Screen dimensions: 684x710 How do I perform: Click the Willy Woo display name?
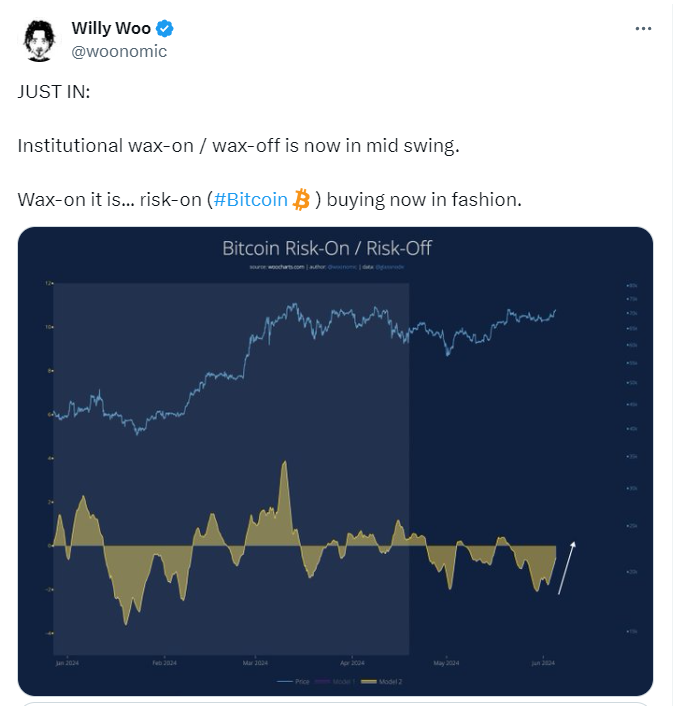coord(113,29)
